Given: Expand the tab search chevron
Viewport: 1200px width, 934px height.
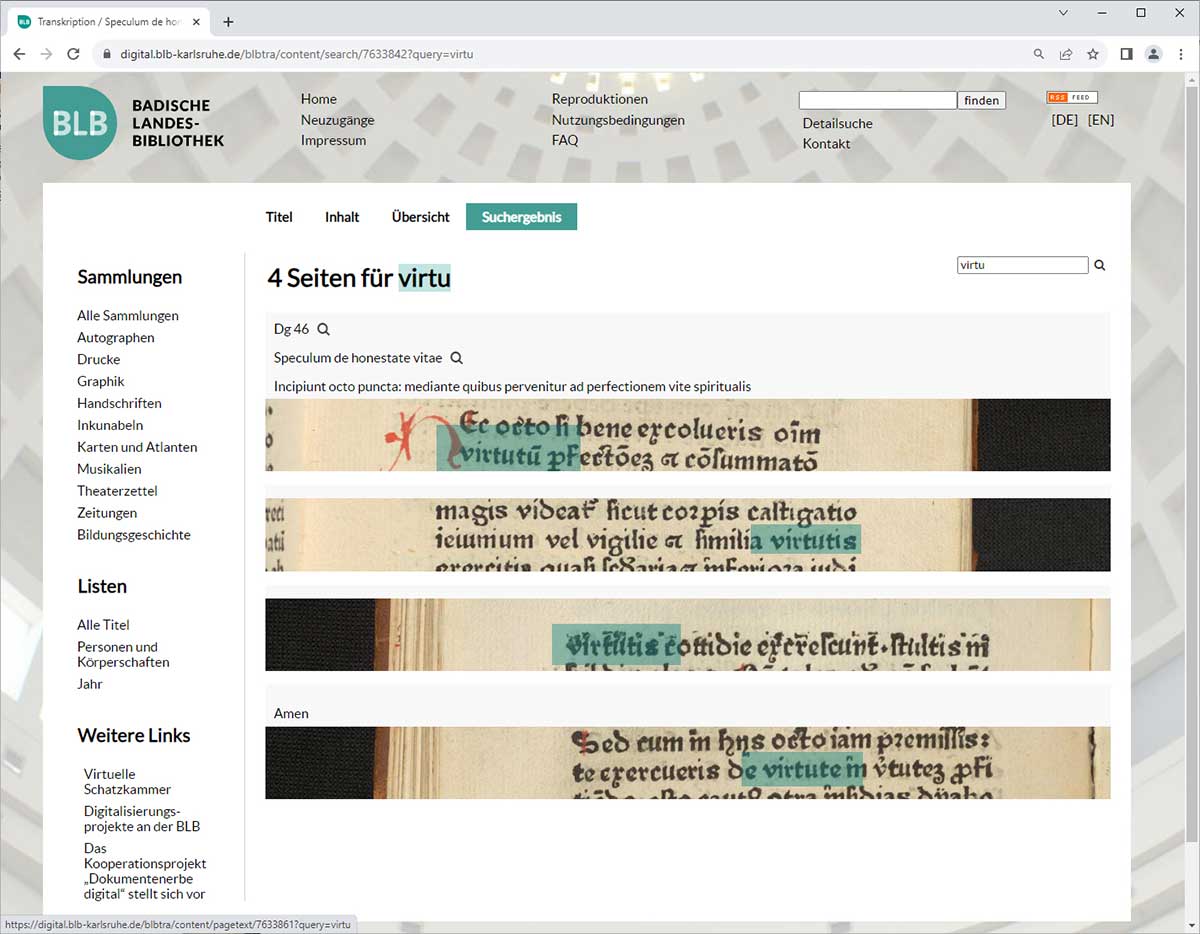Looking at the screenshot, I should 1063,13.
